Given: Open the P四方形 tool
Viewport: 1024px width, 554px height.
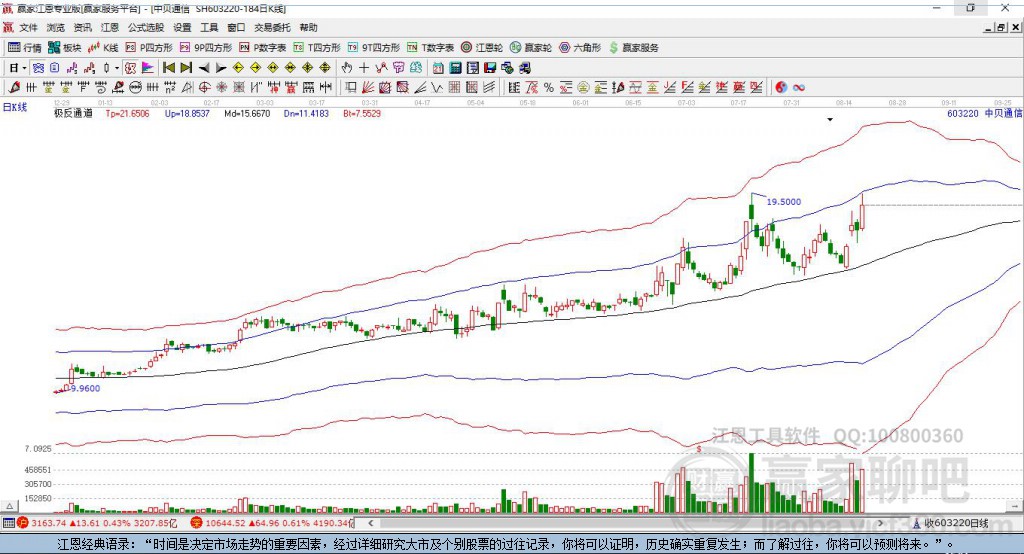Looking at the screenshot, I should 149,48.
